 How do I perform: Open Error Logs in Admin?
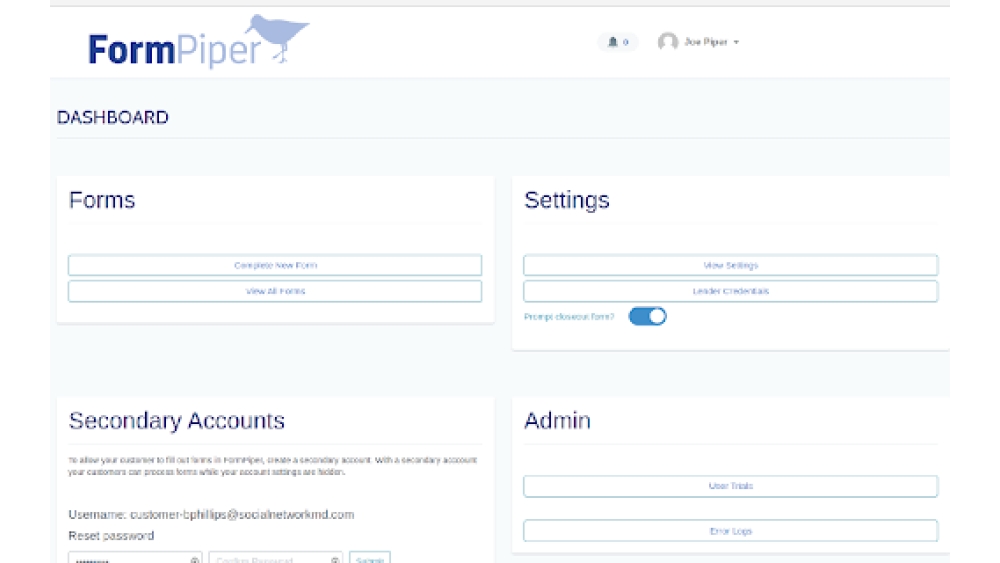730,531
